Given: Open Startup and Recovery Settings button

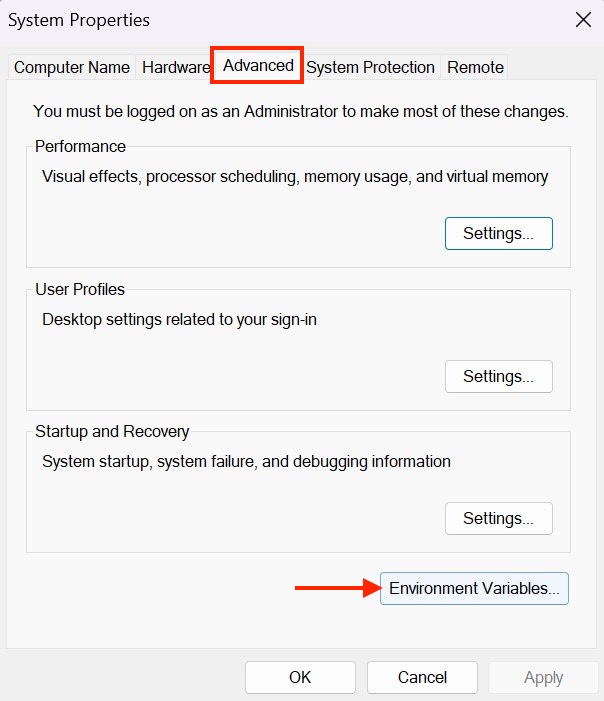Looking at the screenshot, I should click(498, 519).
